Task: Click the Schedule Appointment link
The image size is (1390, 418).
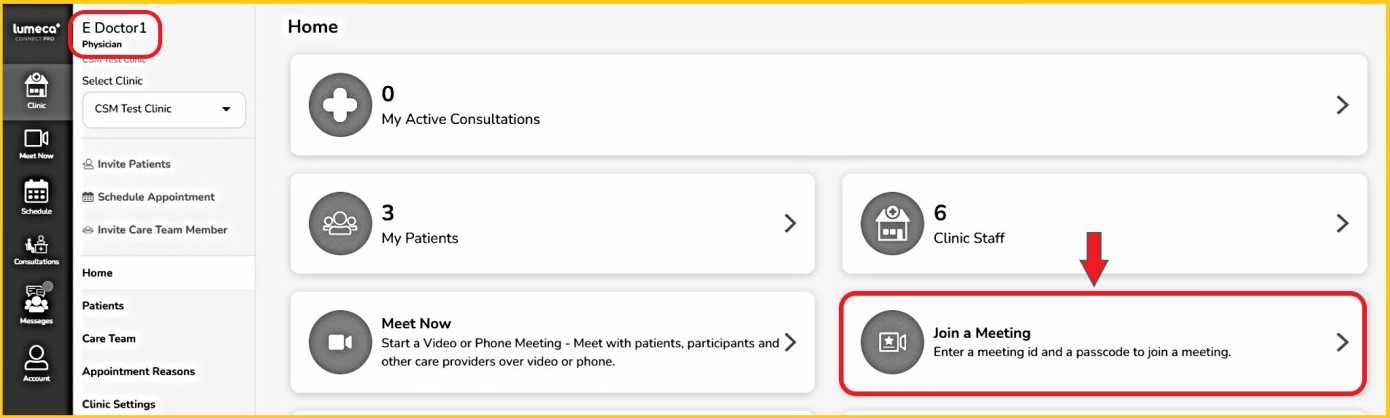Action: click(155, 197)
